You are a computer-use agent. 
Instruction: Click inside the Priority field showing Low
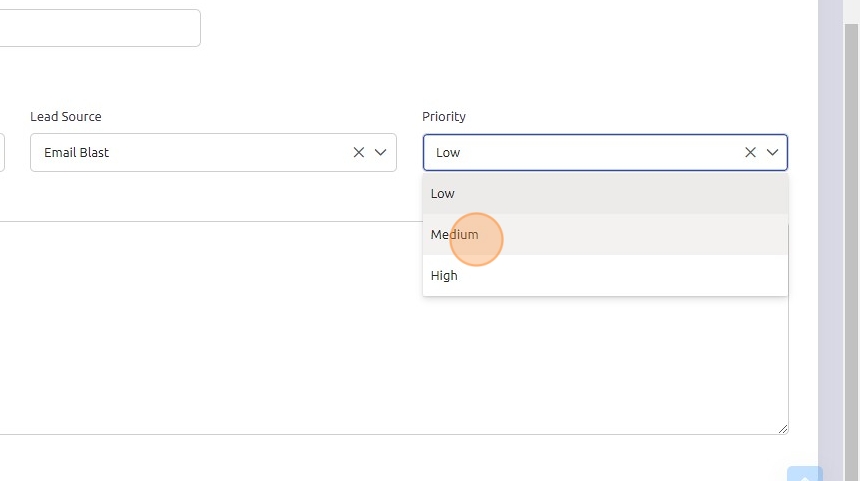(580, 153)
